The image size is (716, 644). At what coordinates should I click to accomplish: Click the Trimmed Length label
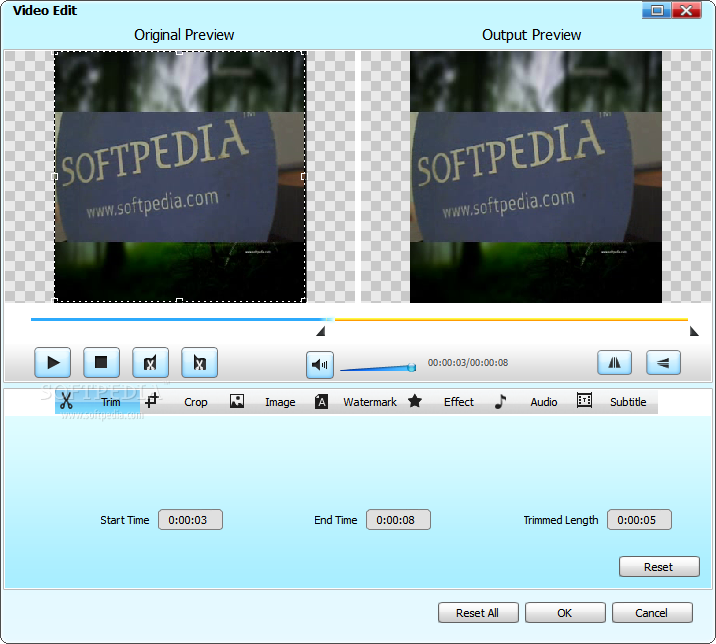[x=561, y=520]
